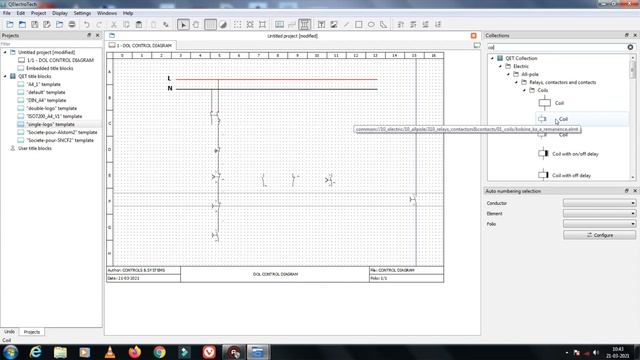Select the Add polyline tool
The image size is (640, 360).
tap(383, 24)
